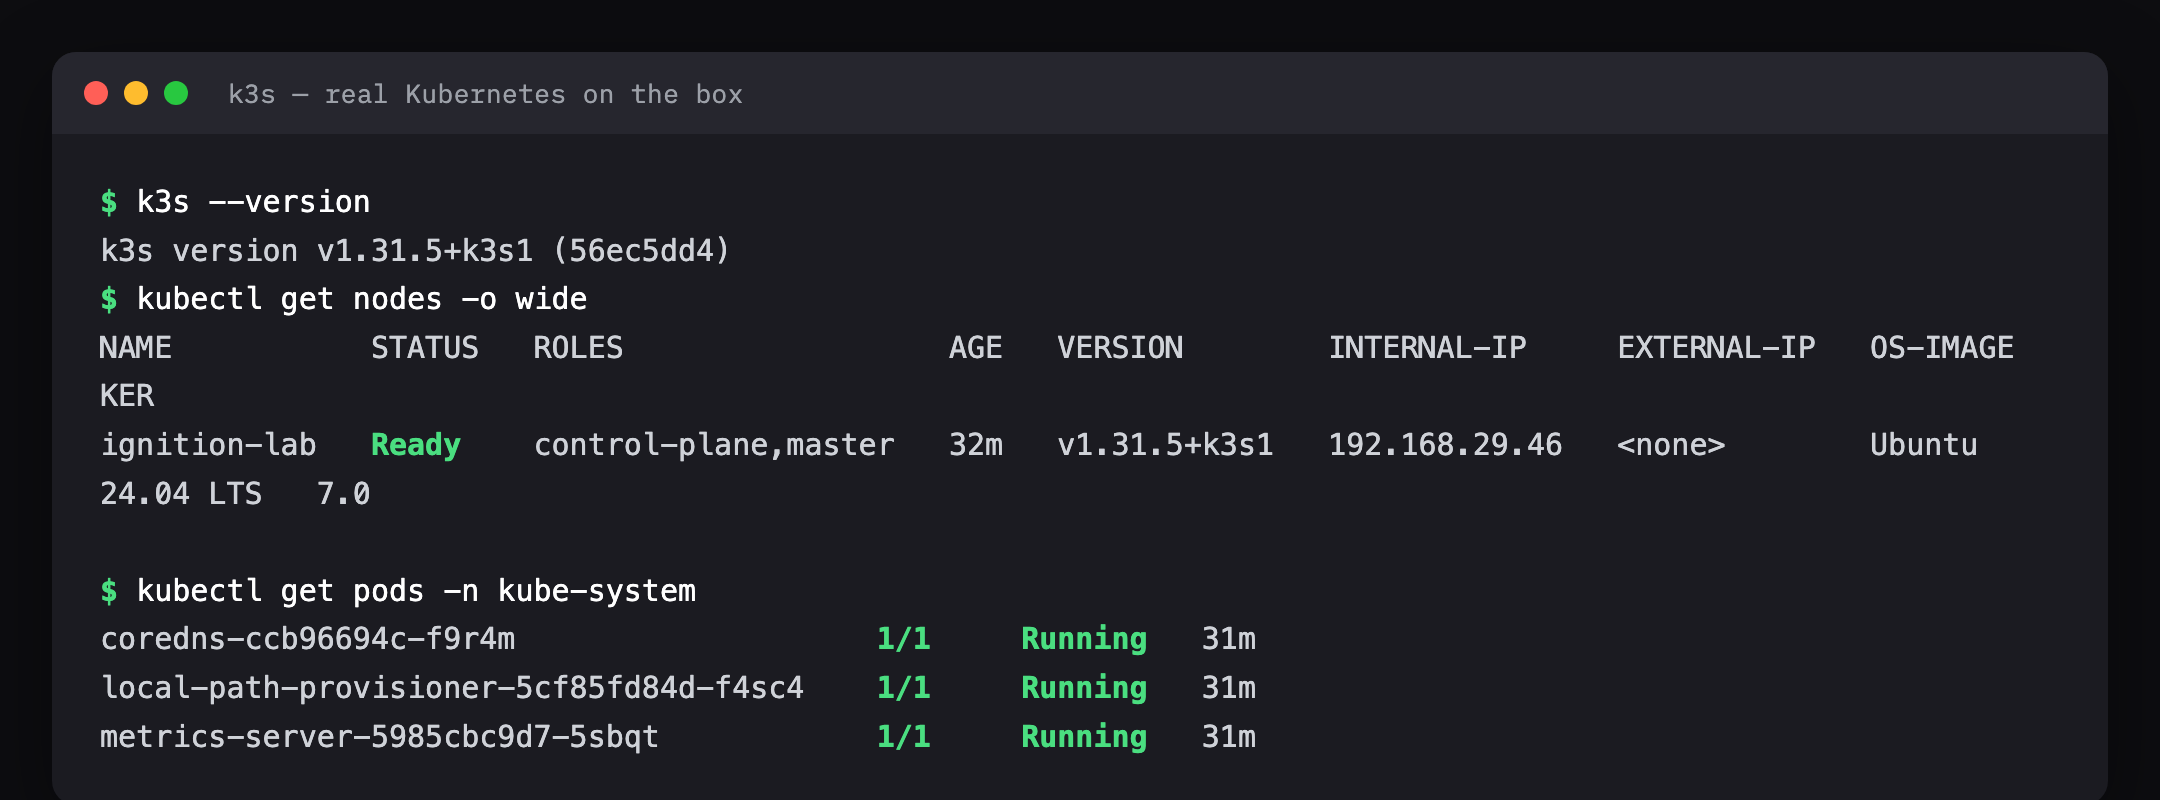Click the 'kubectl get nodes -o wide' command
Image resolution: width=2160 pixels, height=800 pixels.
pos(362,299)
